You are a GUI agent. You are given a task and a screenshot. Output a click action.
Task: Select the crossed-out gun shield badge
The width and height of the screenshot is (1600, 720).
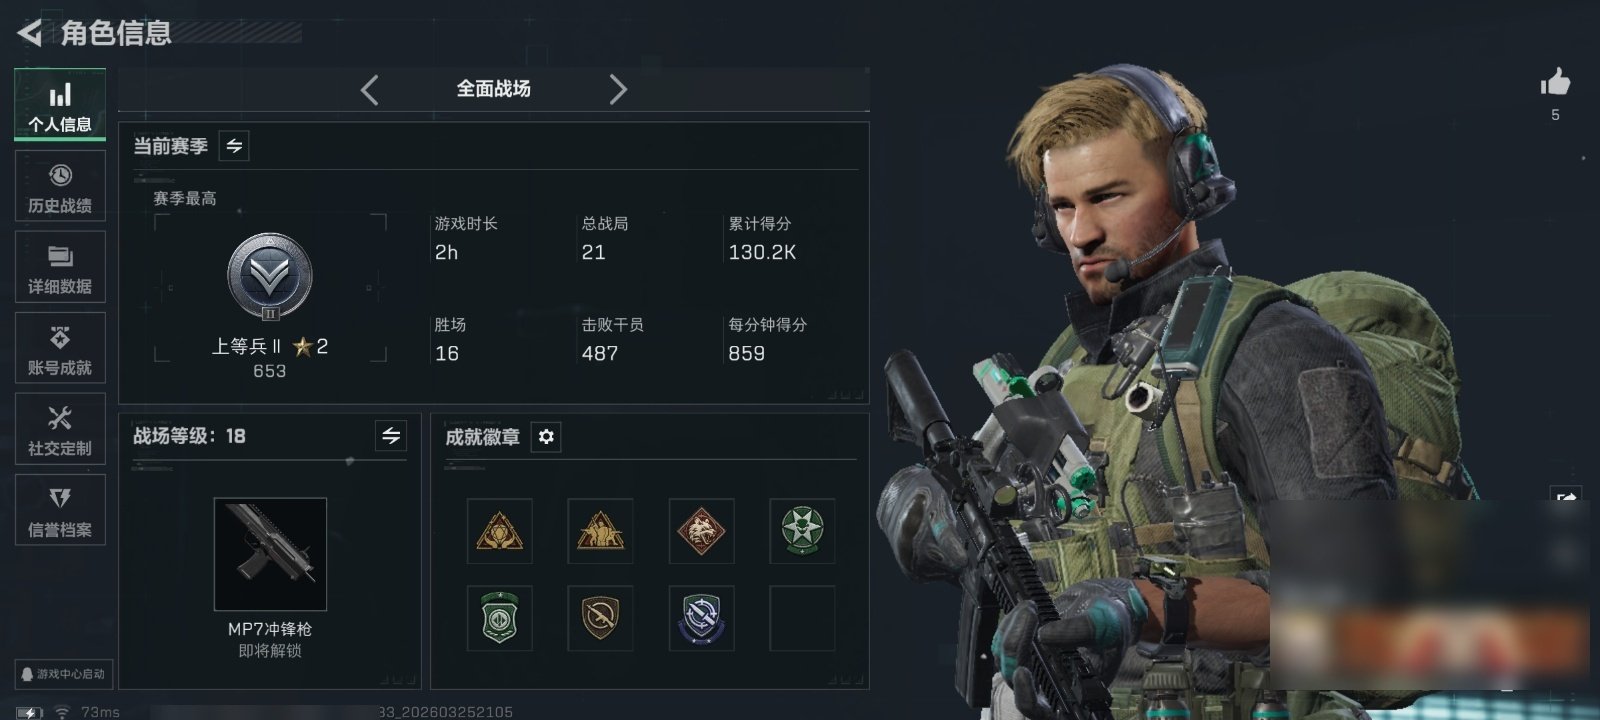(x=600, y=618)
